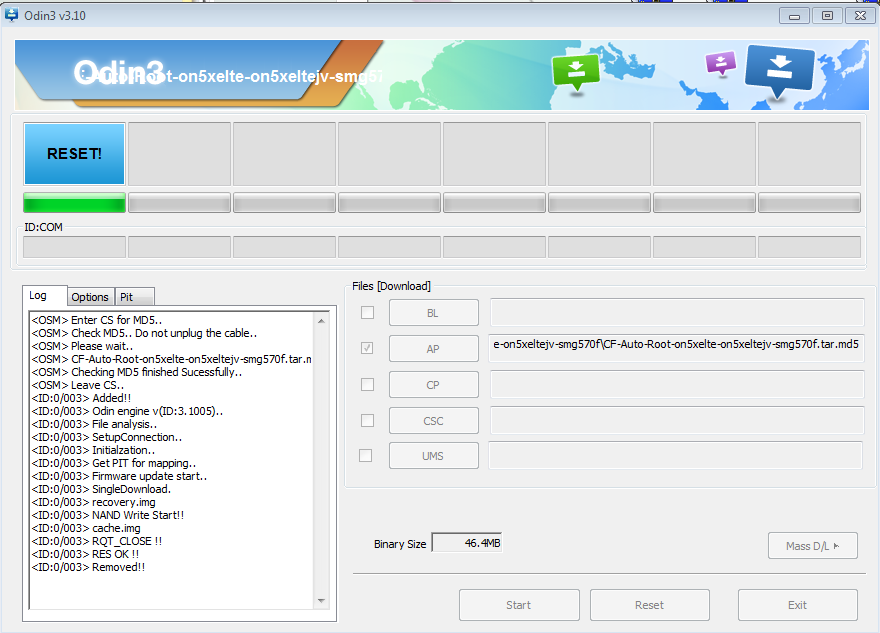
Task: Maximize the Odin3 window
Action: pyautogui.click(x=827, y=16)
